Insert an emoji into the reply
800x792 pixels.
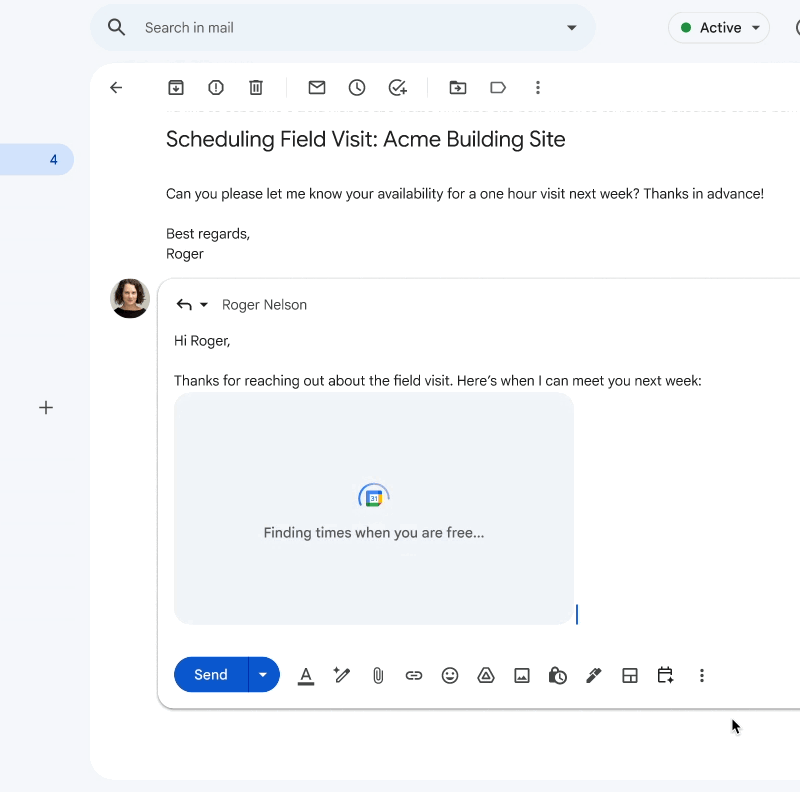click(x=450, y=675)
